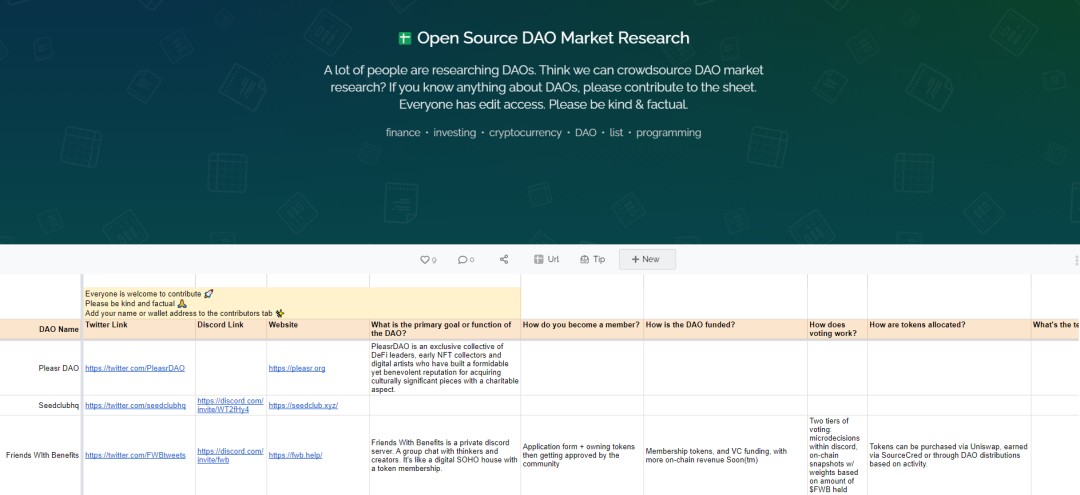Select the Friends With Benefits description cell
Screen dimensions: 1080x495
(x=445, y=455)
